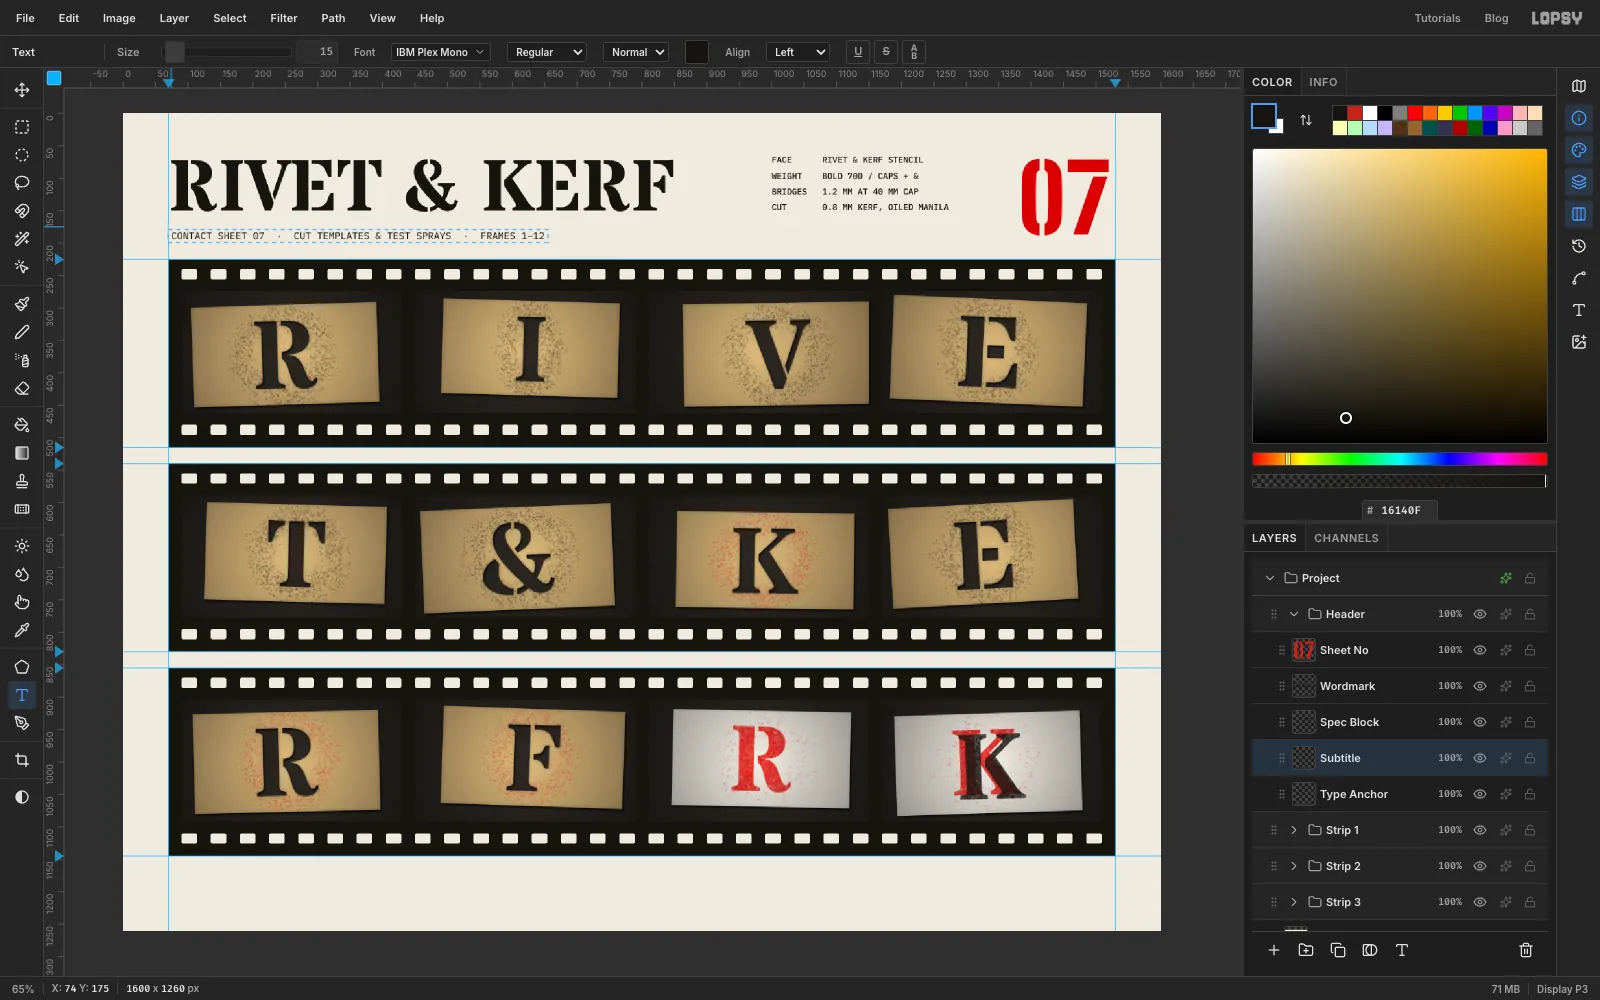Expand the Strip 1 group

pyautogui.click(x=1294, y=830)
